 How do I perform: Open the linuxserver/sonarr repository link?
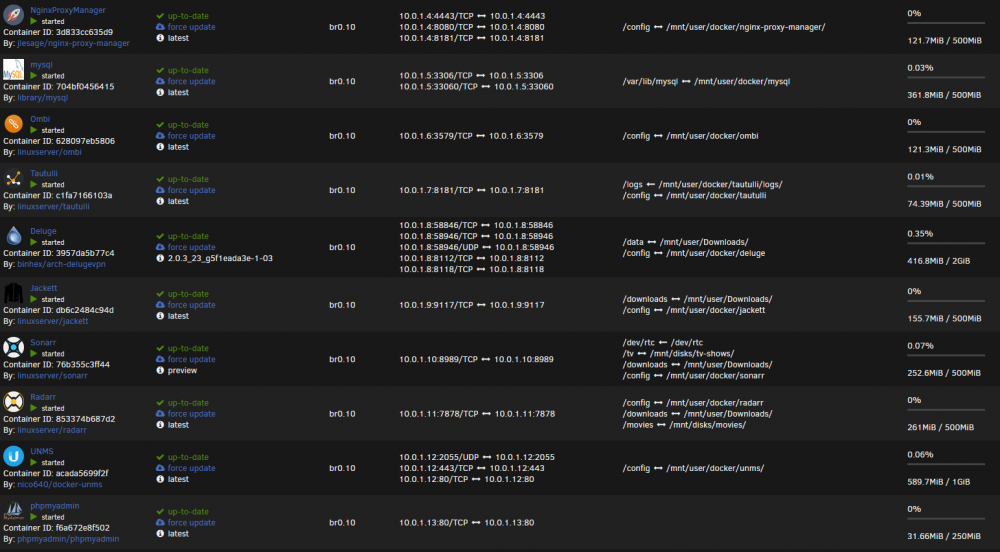coord(52,375)
